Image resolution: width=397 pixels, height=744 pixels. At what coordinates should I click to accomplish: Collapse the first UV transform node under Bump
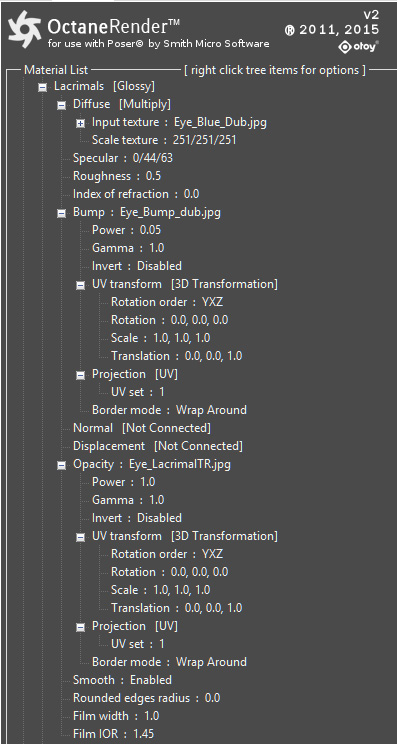pos(81,285)
